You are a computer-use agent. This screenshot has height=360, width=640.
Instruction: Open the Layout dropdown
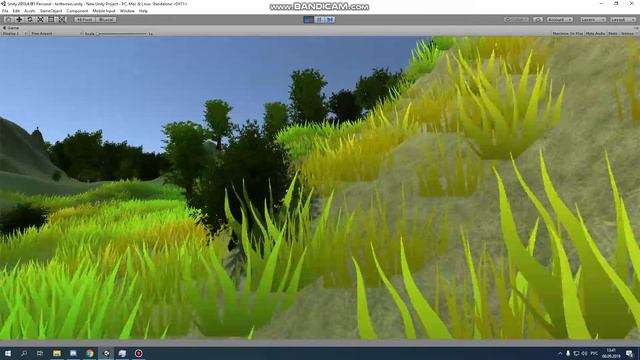622,20
